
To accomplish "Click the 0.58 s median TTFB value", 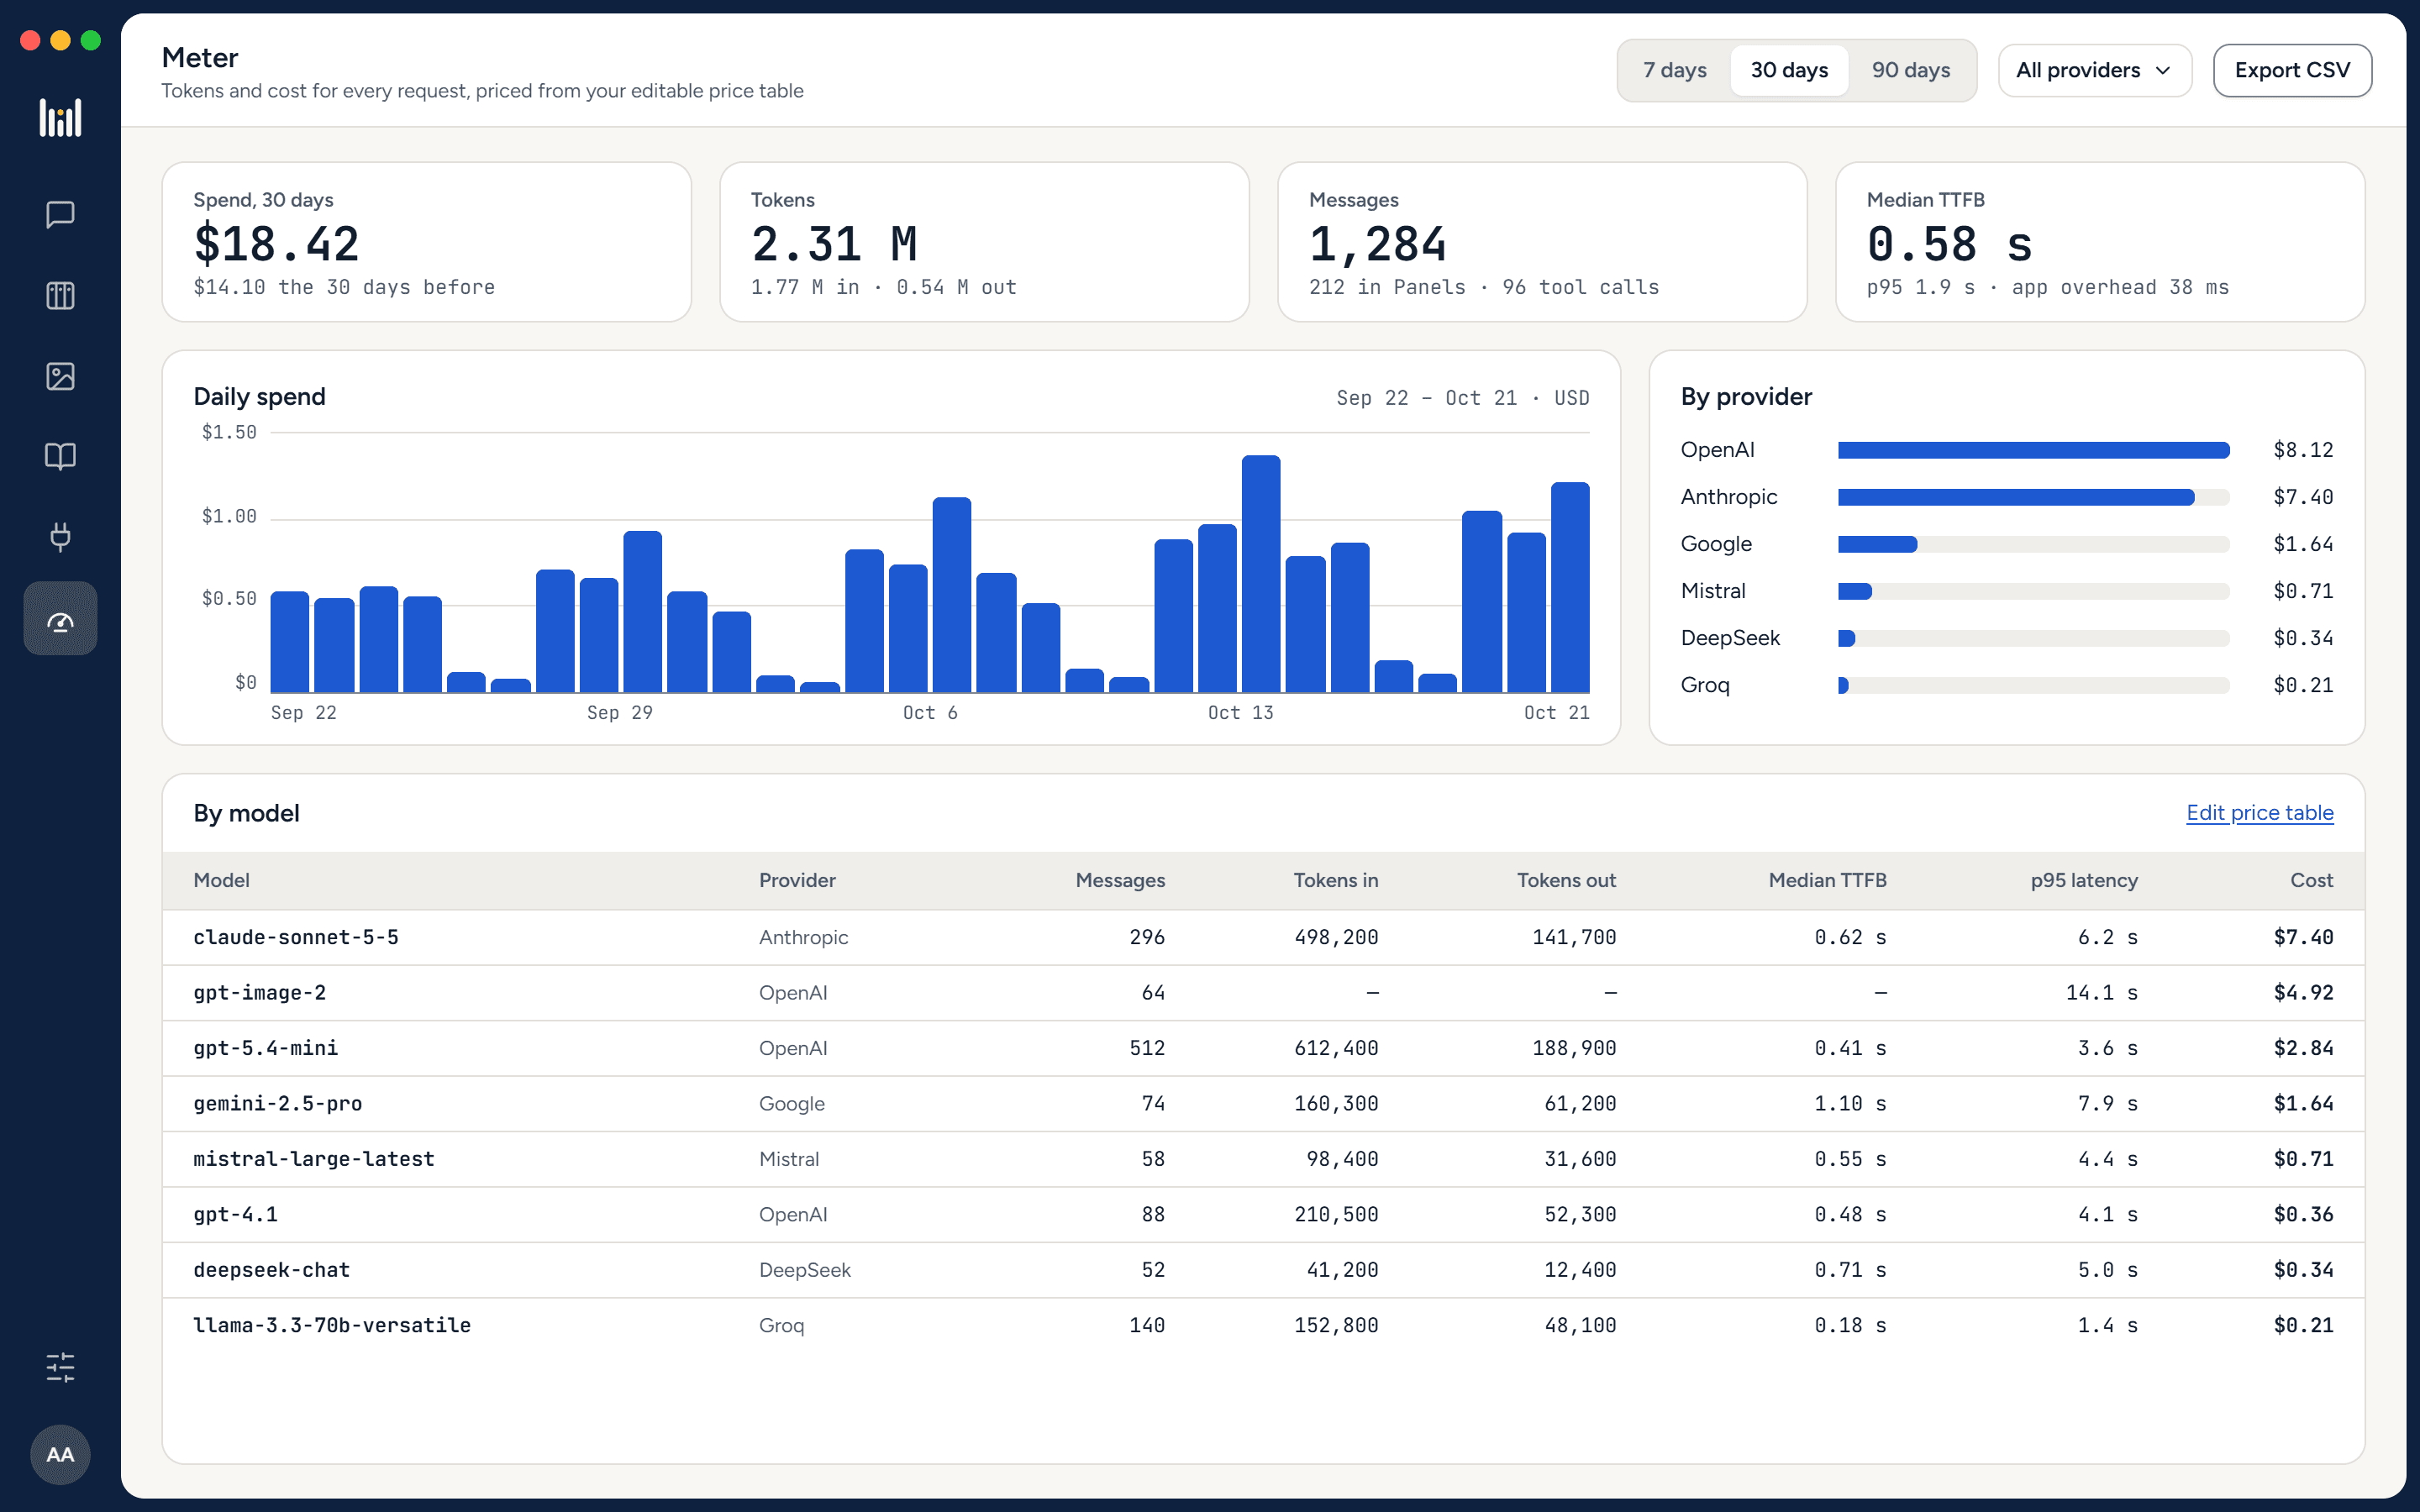I will pos(1949,244).
